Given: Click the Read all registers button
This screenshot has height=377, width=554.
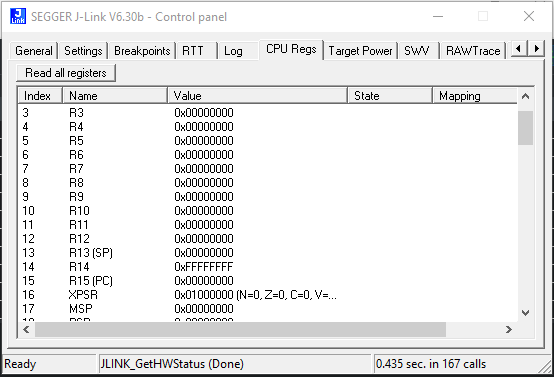Looking at the screenshot, I should click(66, 73).
